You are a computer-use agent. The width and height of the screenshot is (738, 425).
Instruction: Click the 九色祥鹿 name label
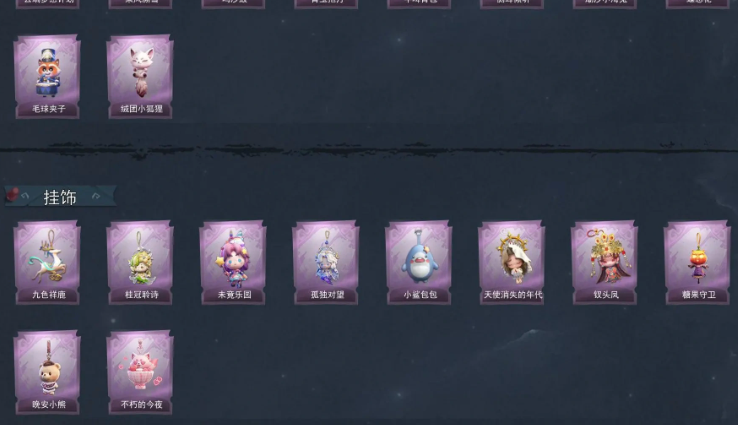(x=49, y=295)
